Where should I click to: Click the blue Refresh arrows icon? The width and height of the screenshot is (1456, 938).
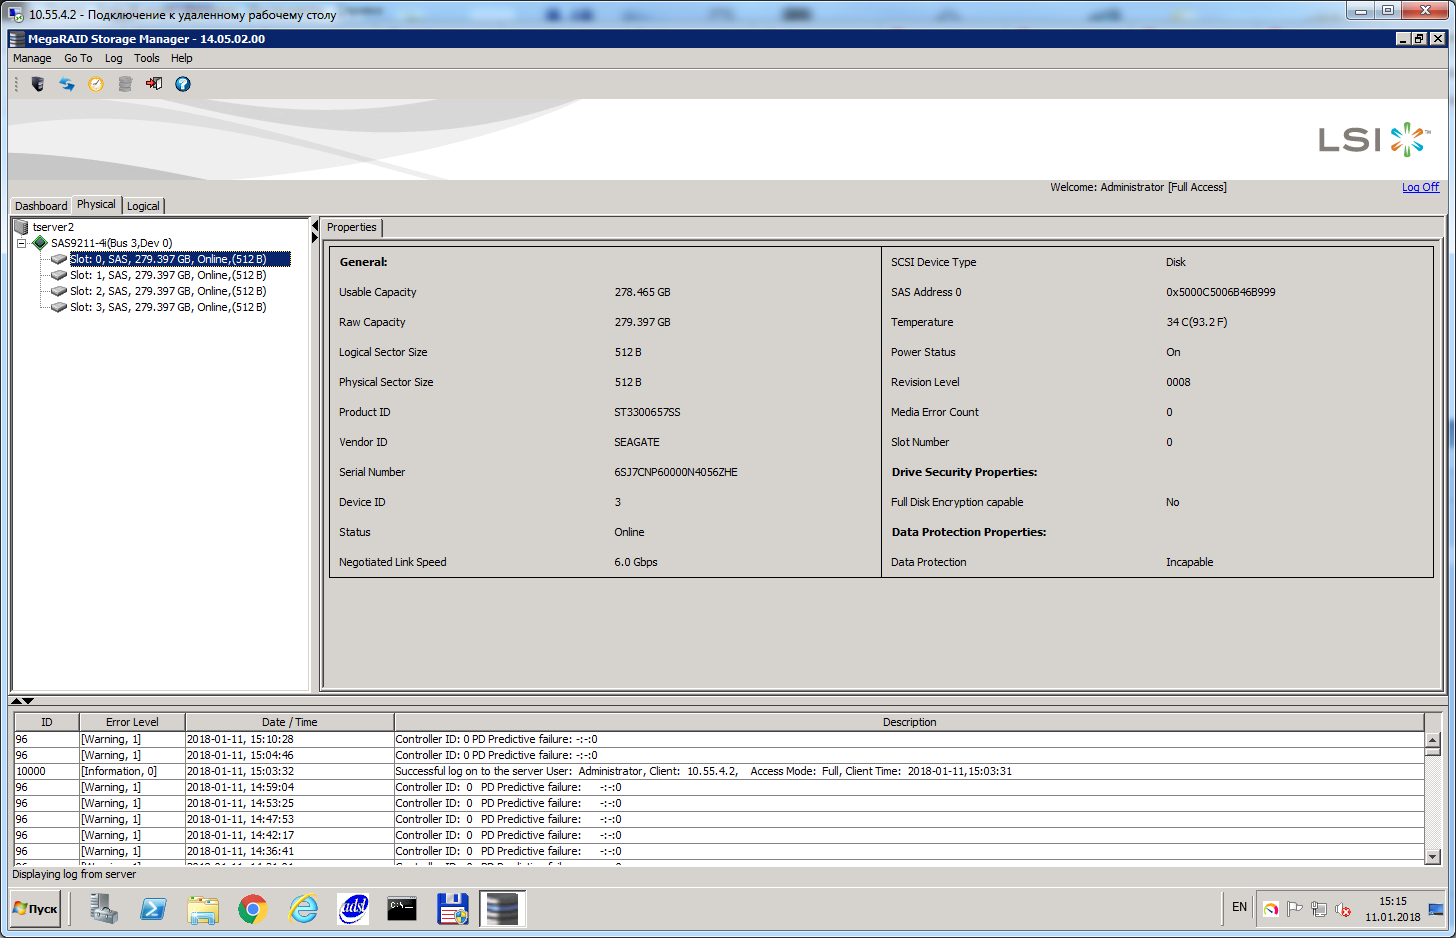pos(67,84)
